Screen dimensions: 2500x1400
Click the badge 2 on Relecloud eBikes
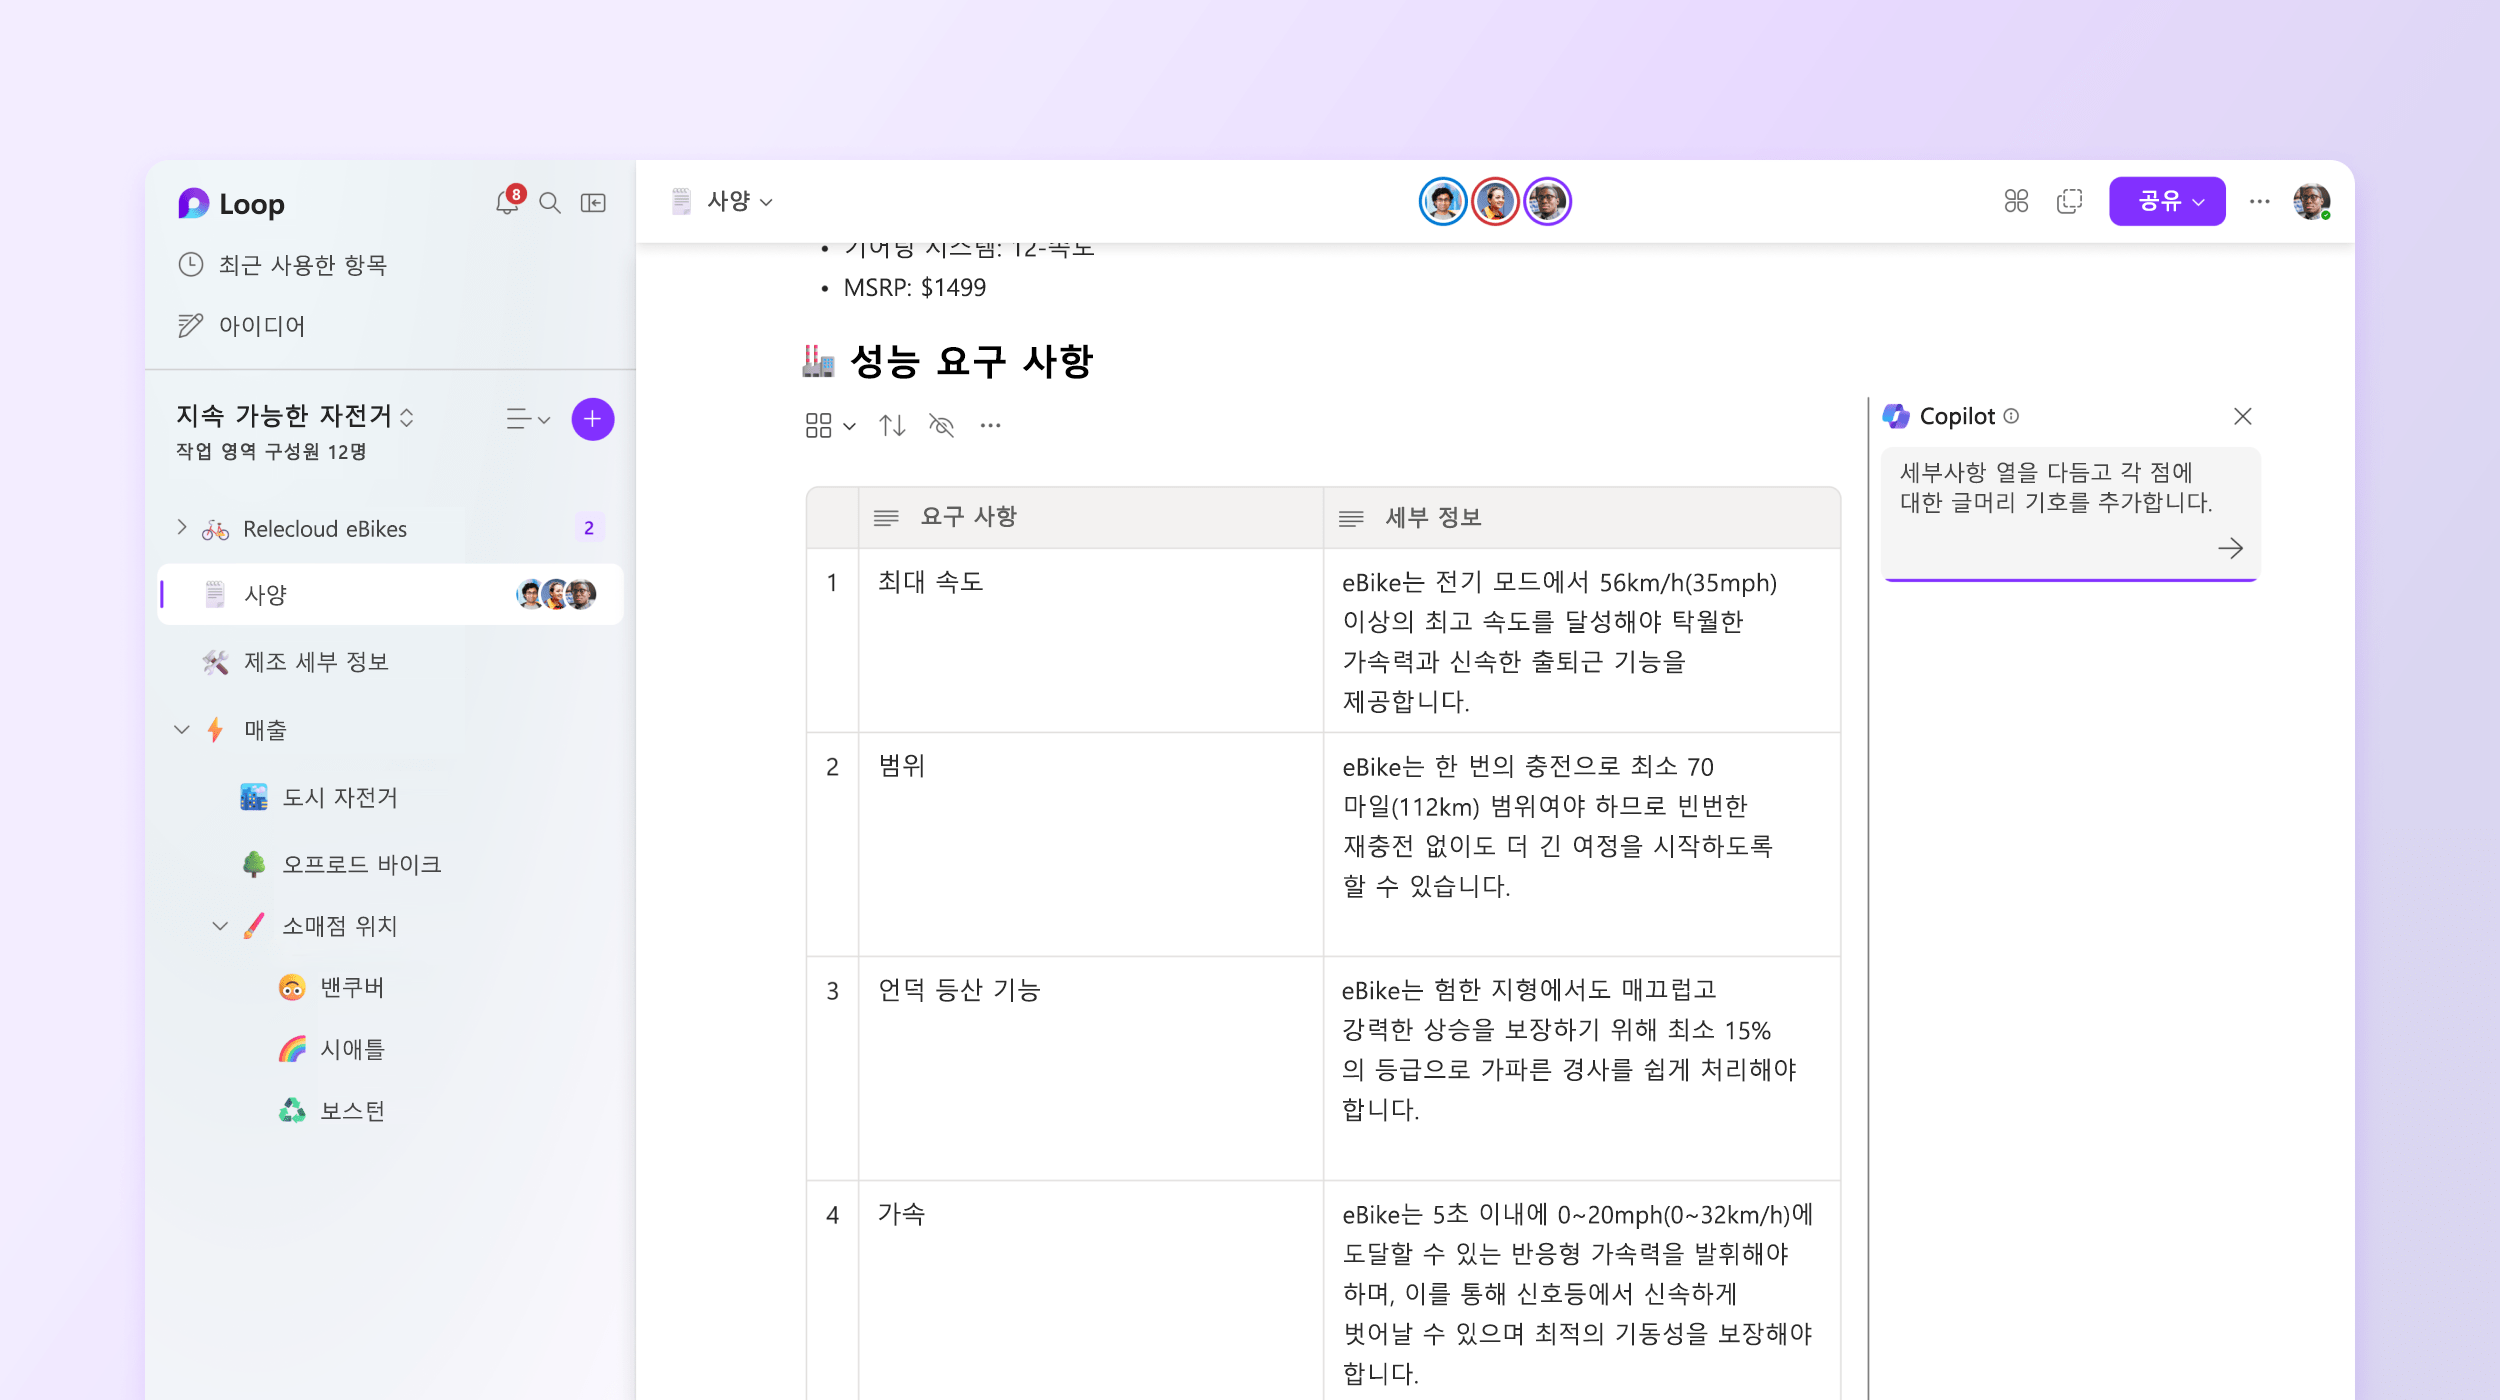coord(589,528)
